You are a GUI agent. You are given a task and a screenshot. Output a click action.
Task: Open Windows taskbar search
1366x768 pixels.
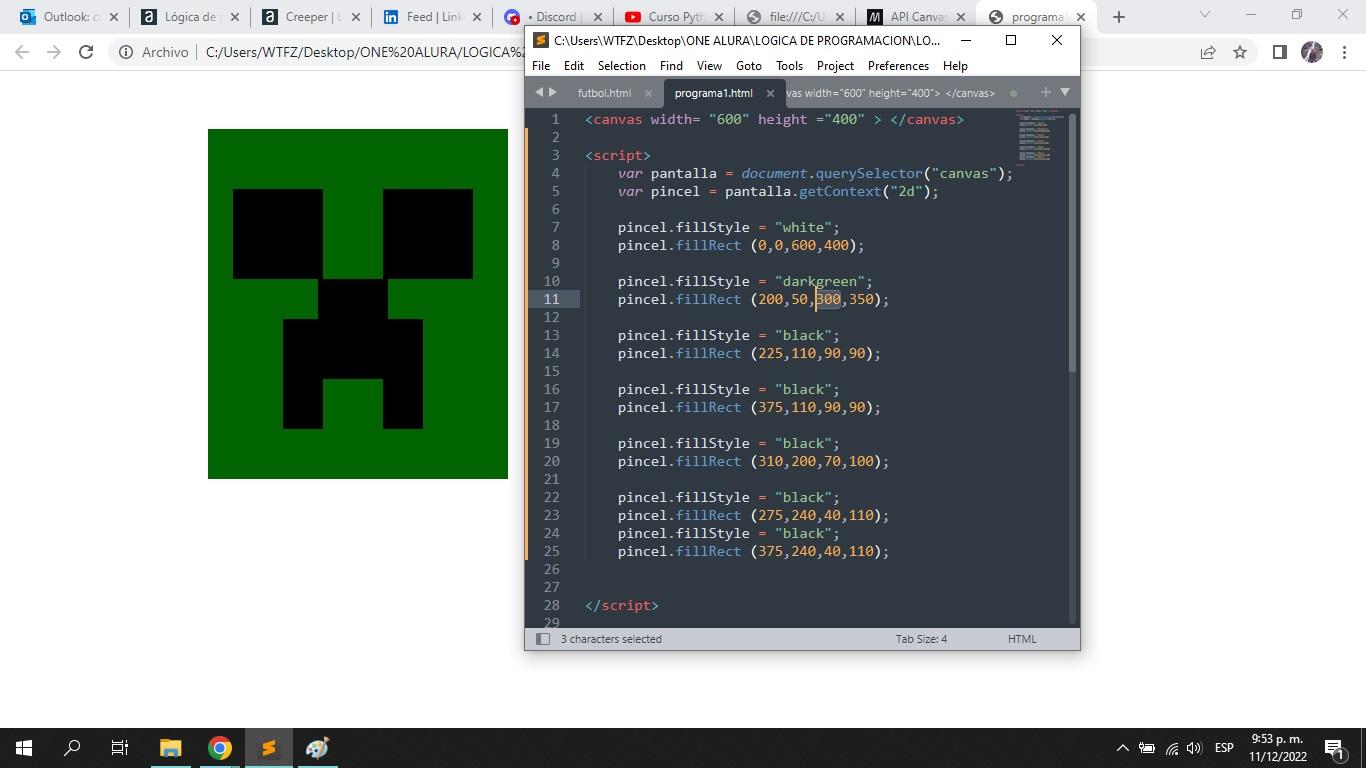pyautogui.click(x=72, y=748)
